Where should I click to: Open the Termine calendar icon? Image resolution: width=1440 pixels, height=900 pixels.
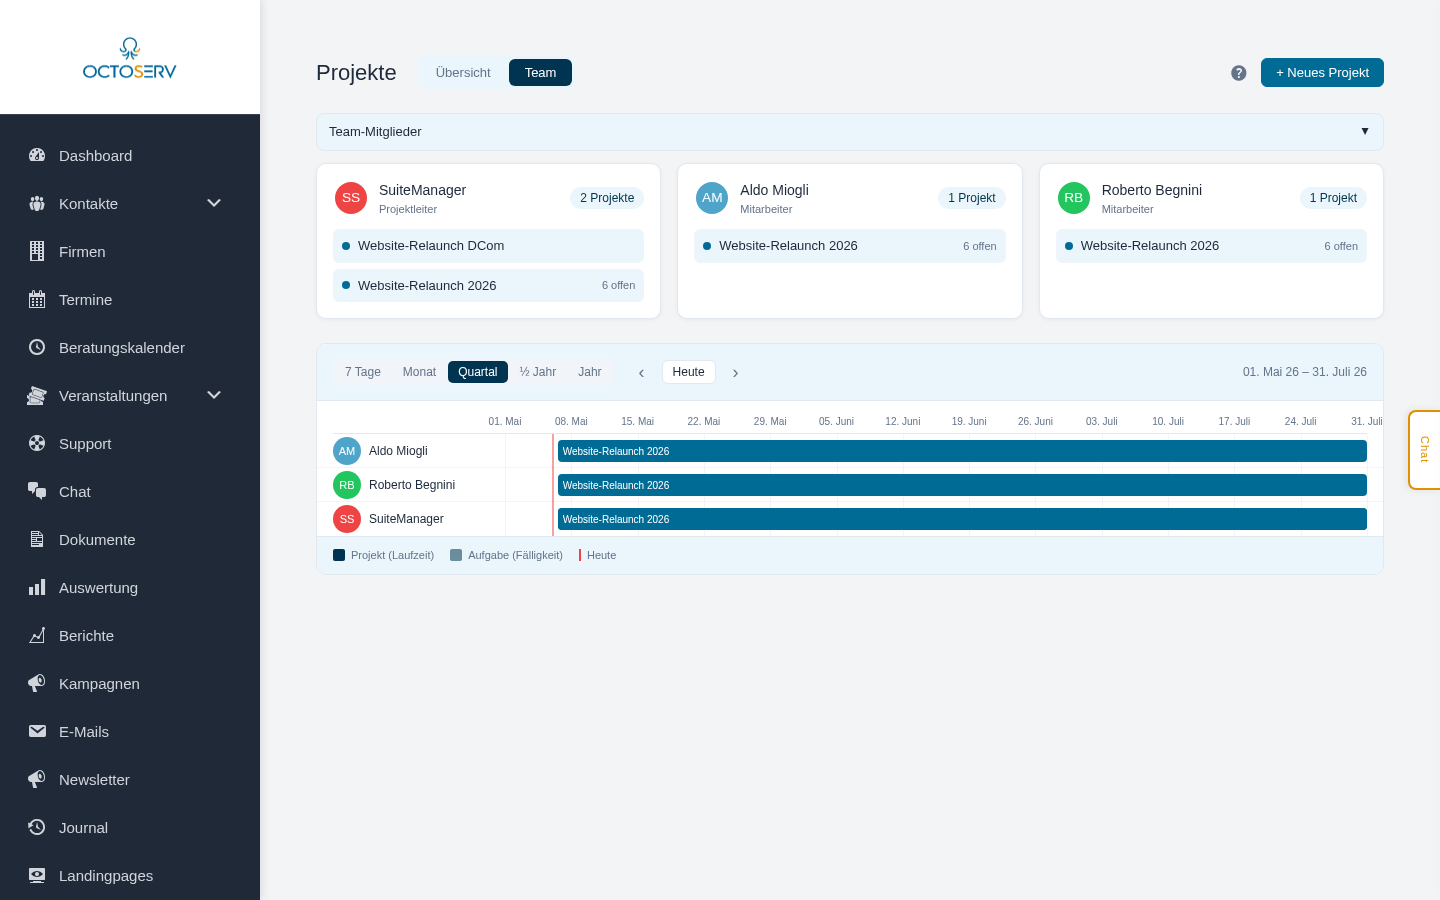point(37,299)
